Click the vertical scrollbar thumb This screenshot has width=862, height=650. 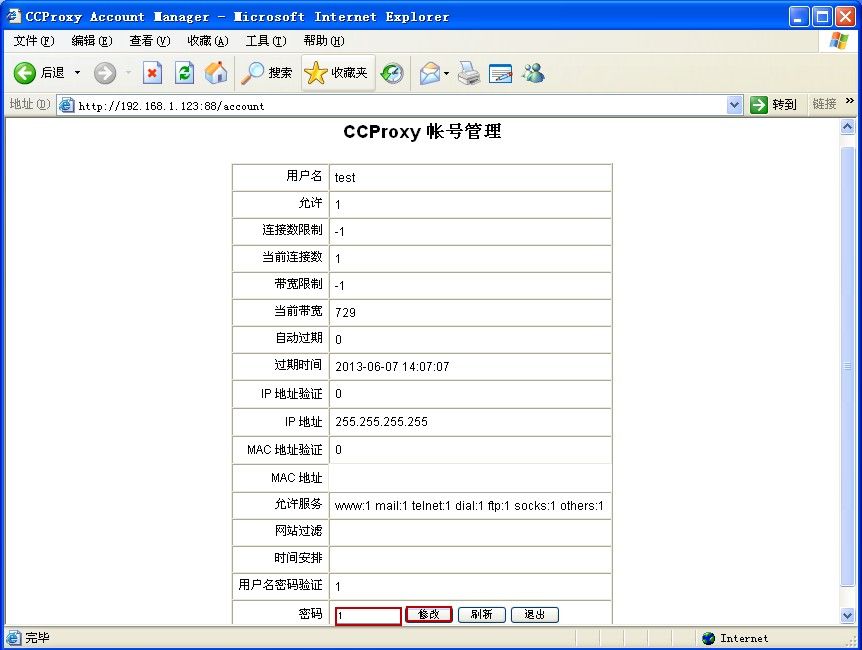[848, 366]
